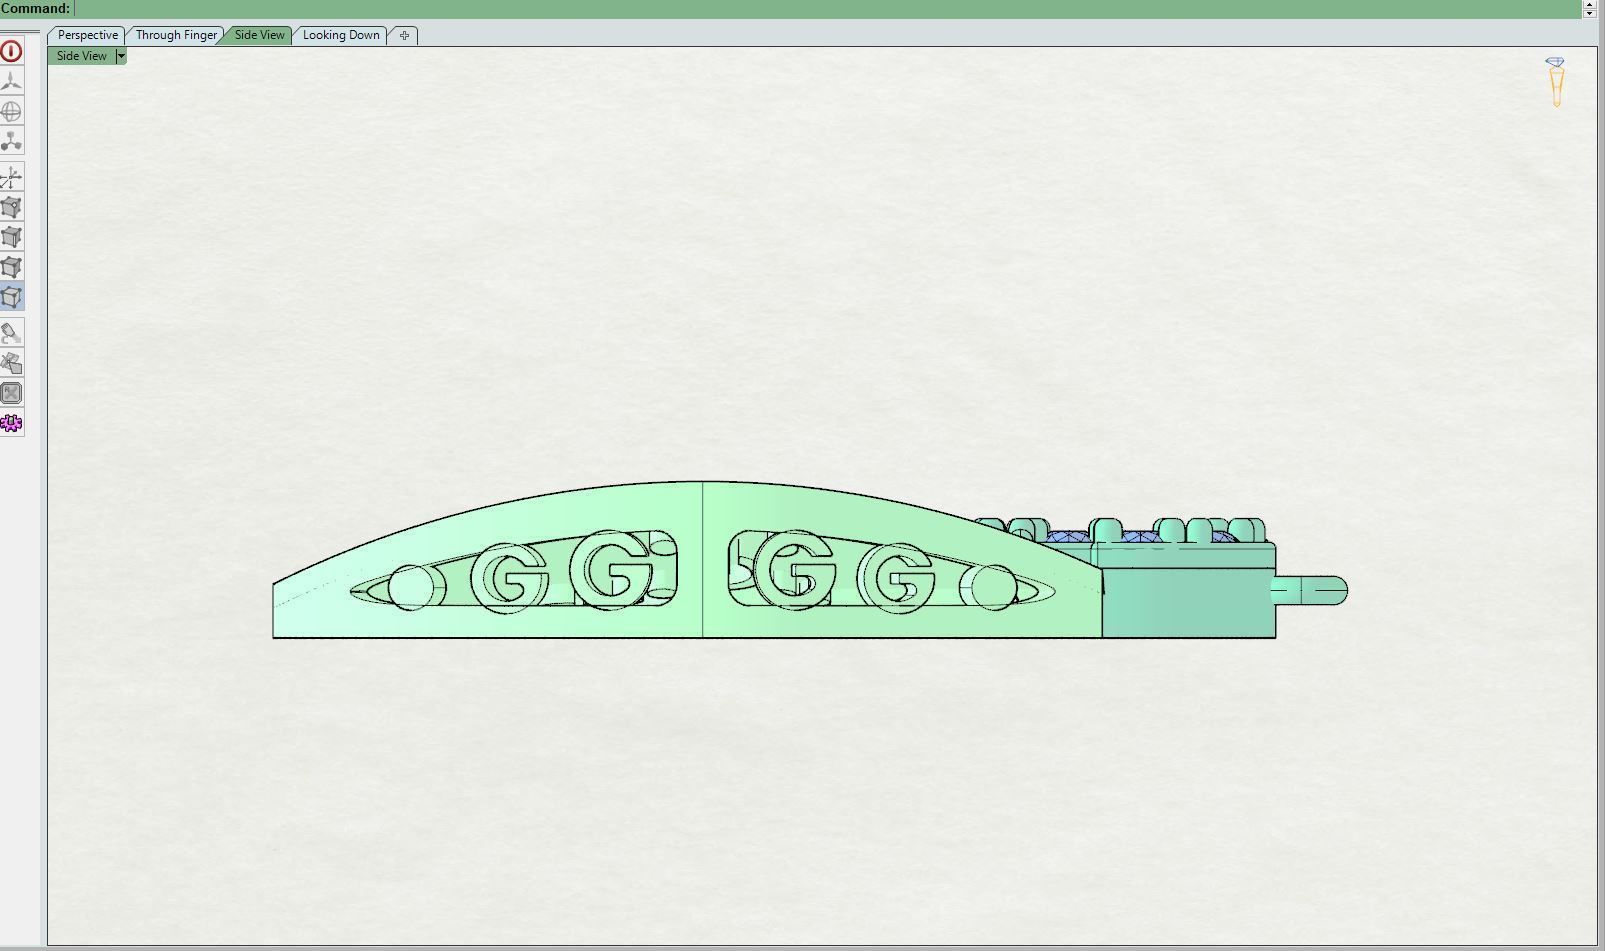Select the Side View viewport tab

coord(260,35)
